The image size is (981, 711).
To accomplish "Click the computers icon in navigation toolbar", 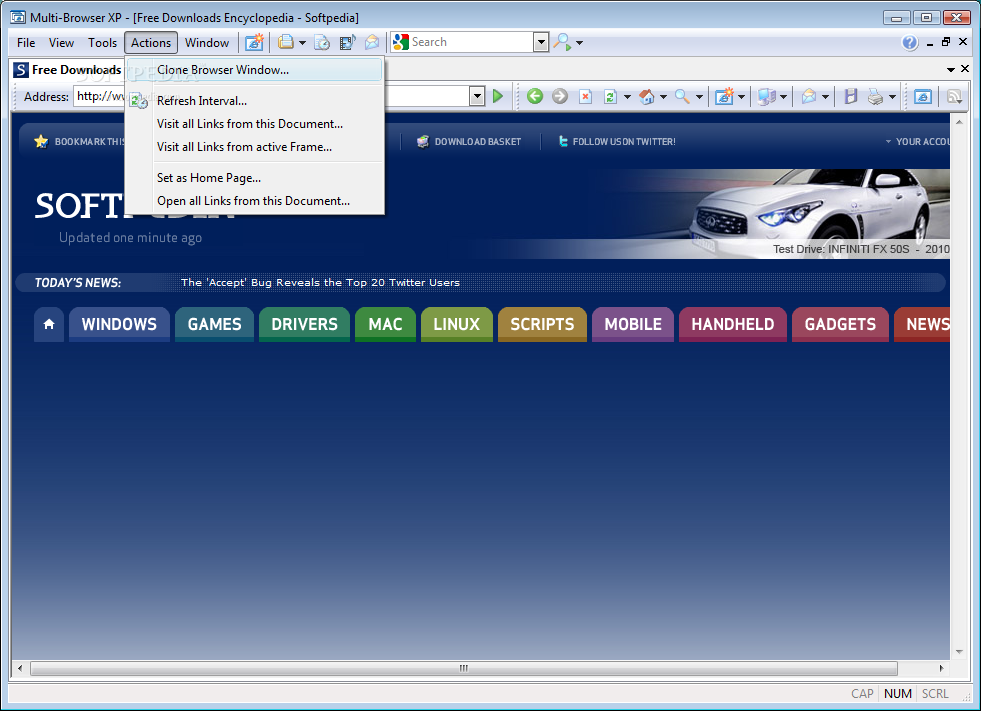I will (766, 96).
